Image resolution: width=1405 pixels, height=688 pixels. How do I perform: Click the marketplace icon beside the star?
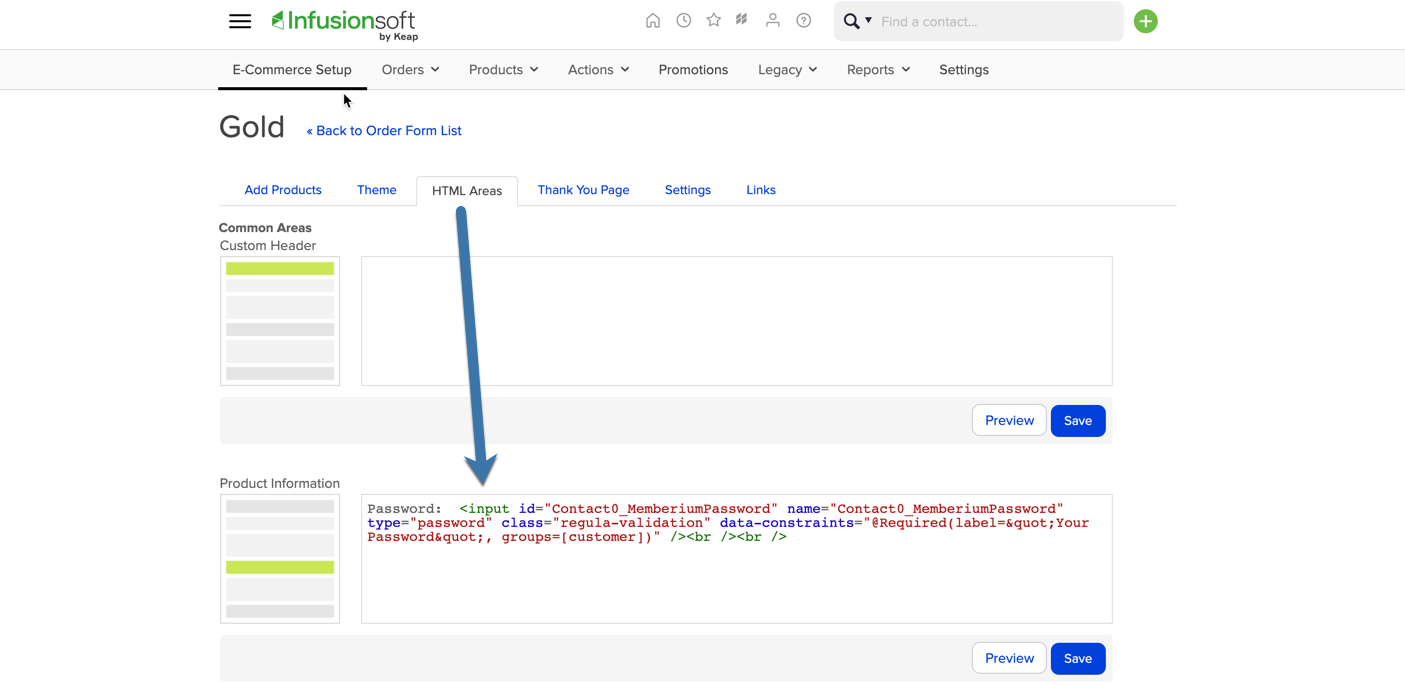[742, 20]
